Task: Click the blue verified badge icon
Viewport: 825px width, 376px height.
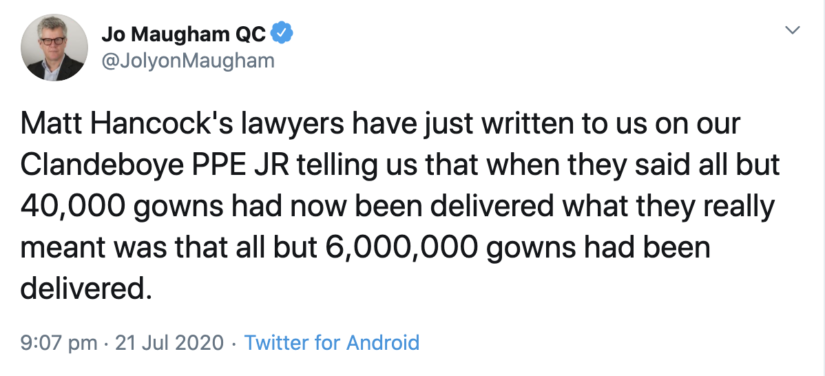Action: (282, 35)
